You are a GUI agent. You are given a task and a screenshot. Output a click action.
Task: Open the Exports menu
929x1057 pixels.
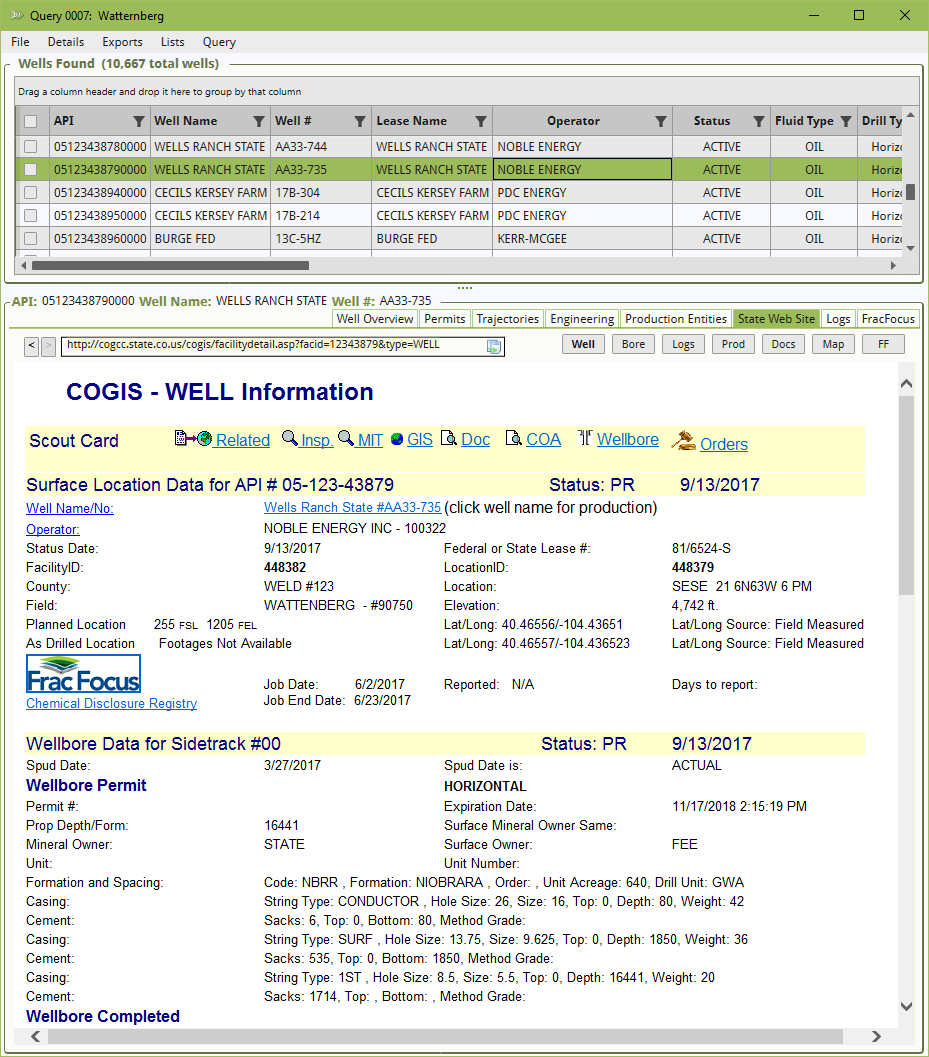[x=123, y=42]
